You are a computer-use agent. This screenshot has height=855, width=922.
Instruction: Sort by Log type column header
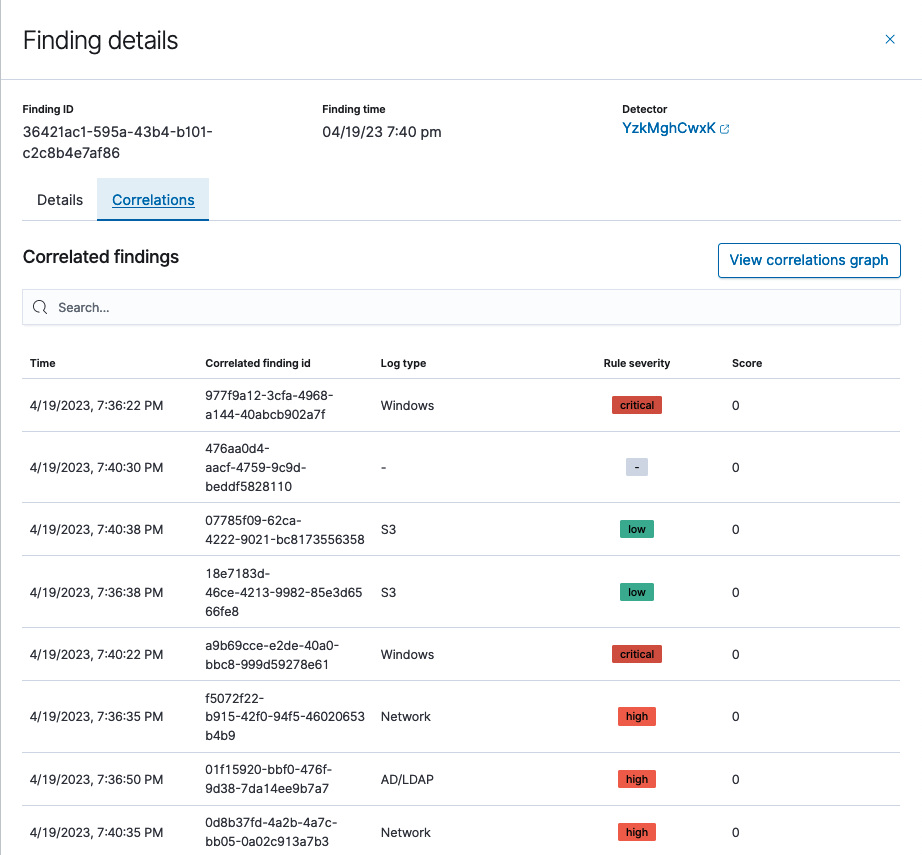coord(403,363)
